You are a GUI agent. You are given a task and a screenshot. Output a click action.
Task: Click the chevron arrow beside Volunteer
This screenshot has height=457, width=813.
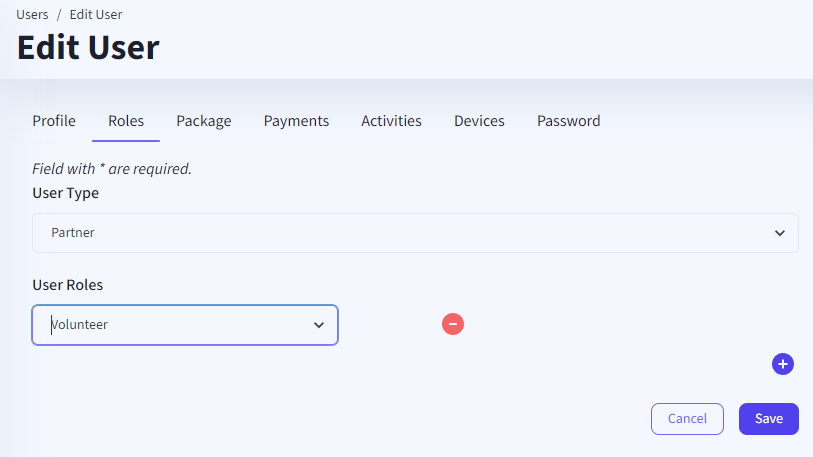click(319, 325)
